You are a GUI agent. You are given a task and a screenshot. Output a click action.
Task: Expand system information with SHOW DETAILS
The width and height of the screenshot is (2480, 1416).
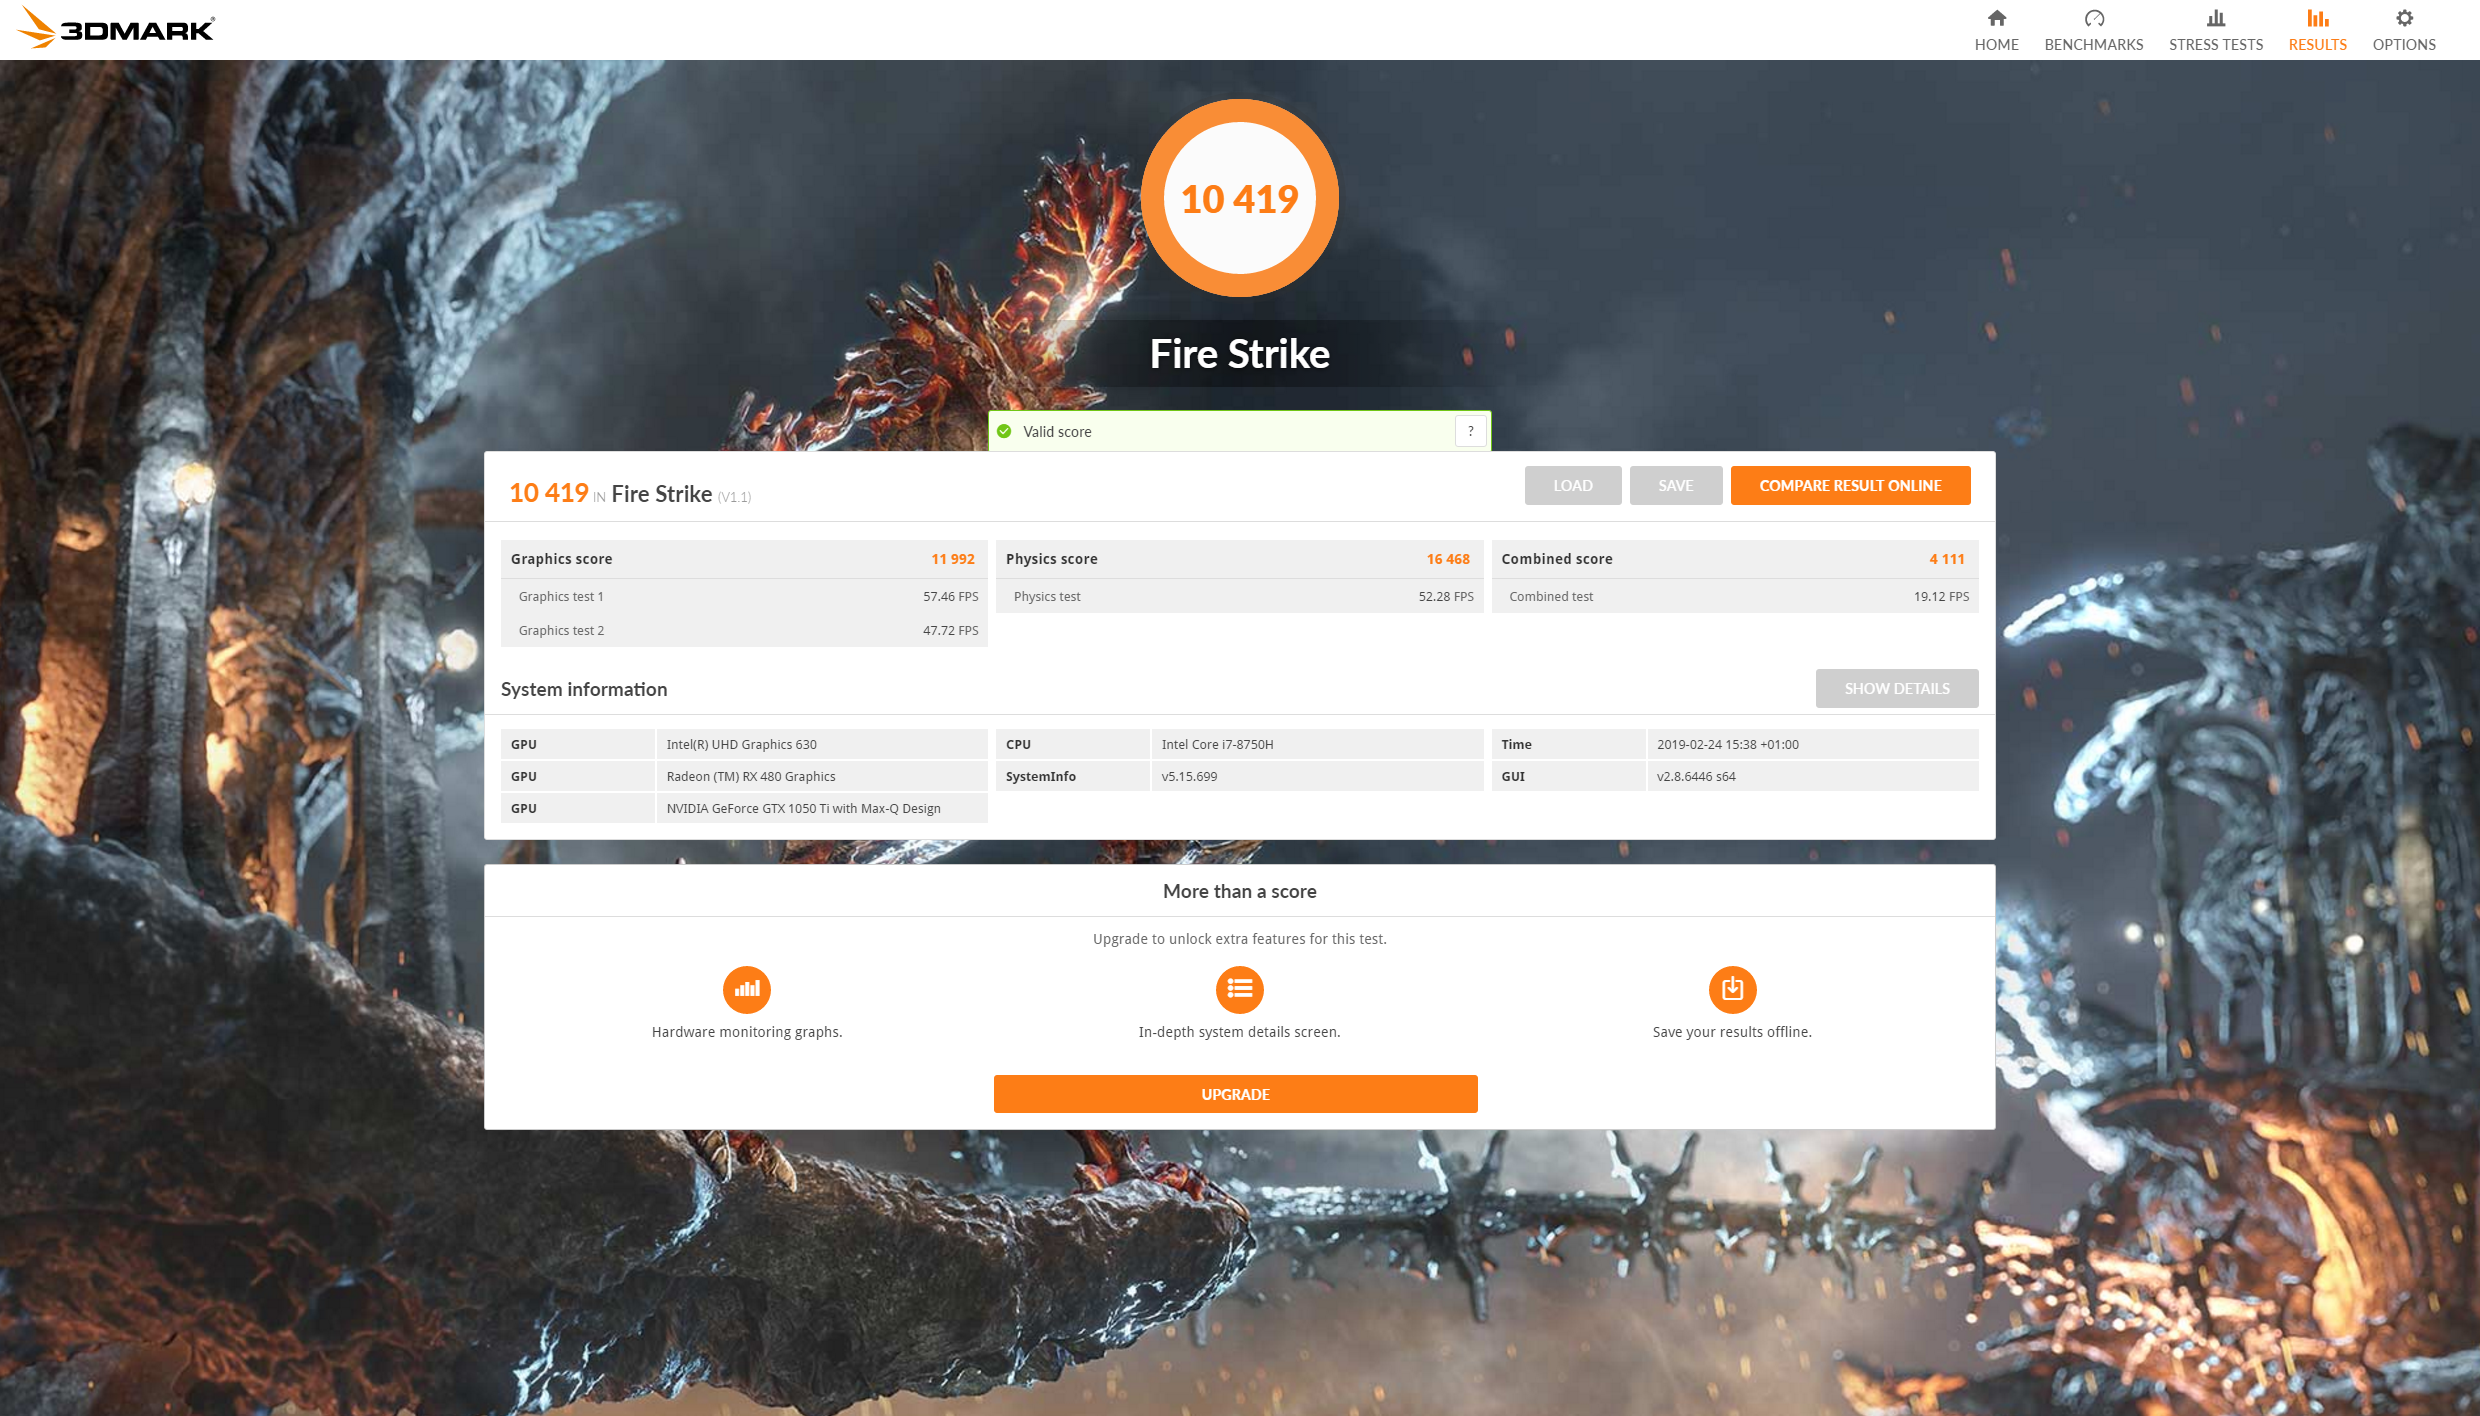[1896, 688]
